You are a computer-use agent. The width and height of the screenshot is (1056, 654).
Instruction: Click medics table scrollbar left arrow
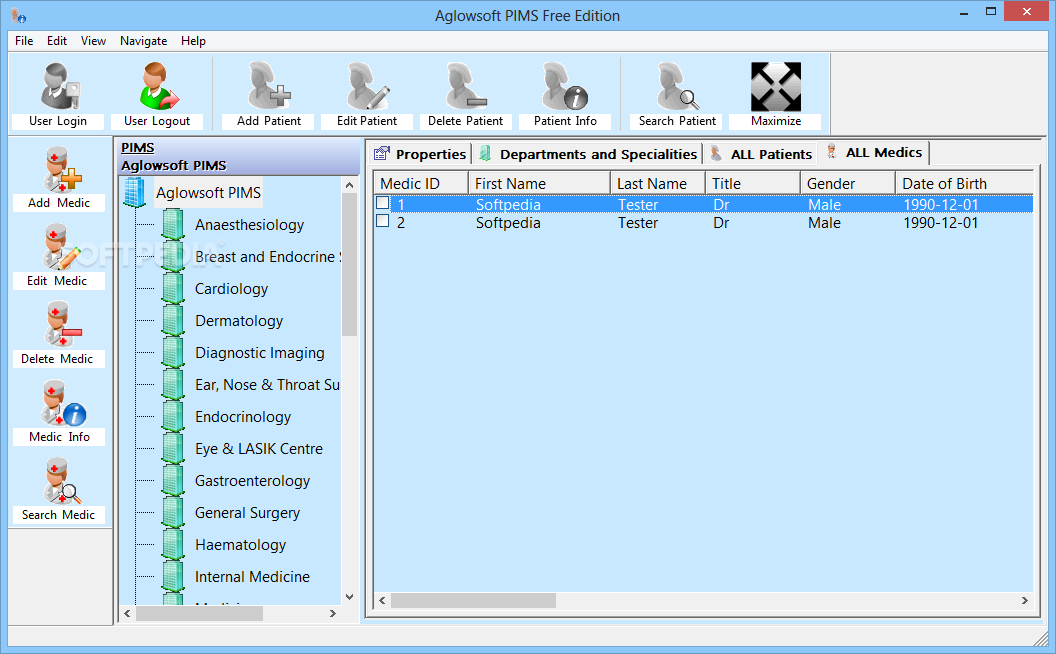coord(383,600)
